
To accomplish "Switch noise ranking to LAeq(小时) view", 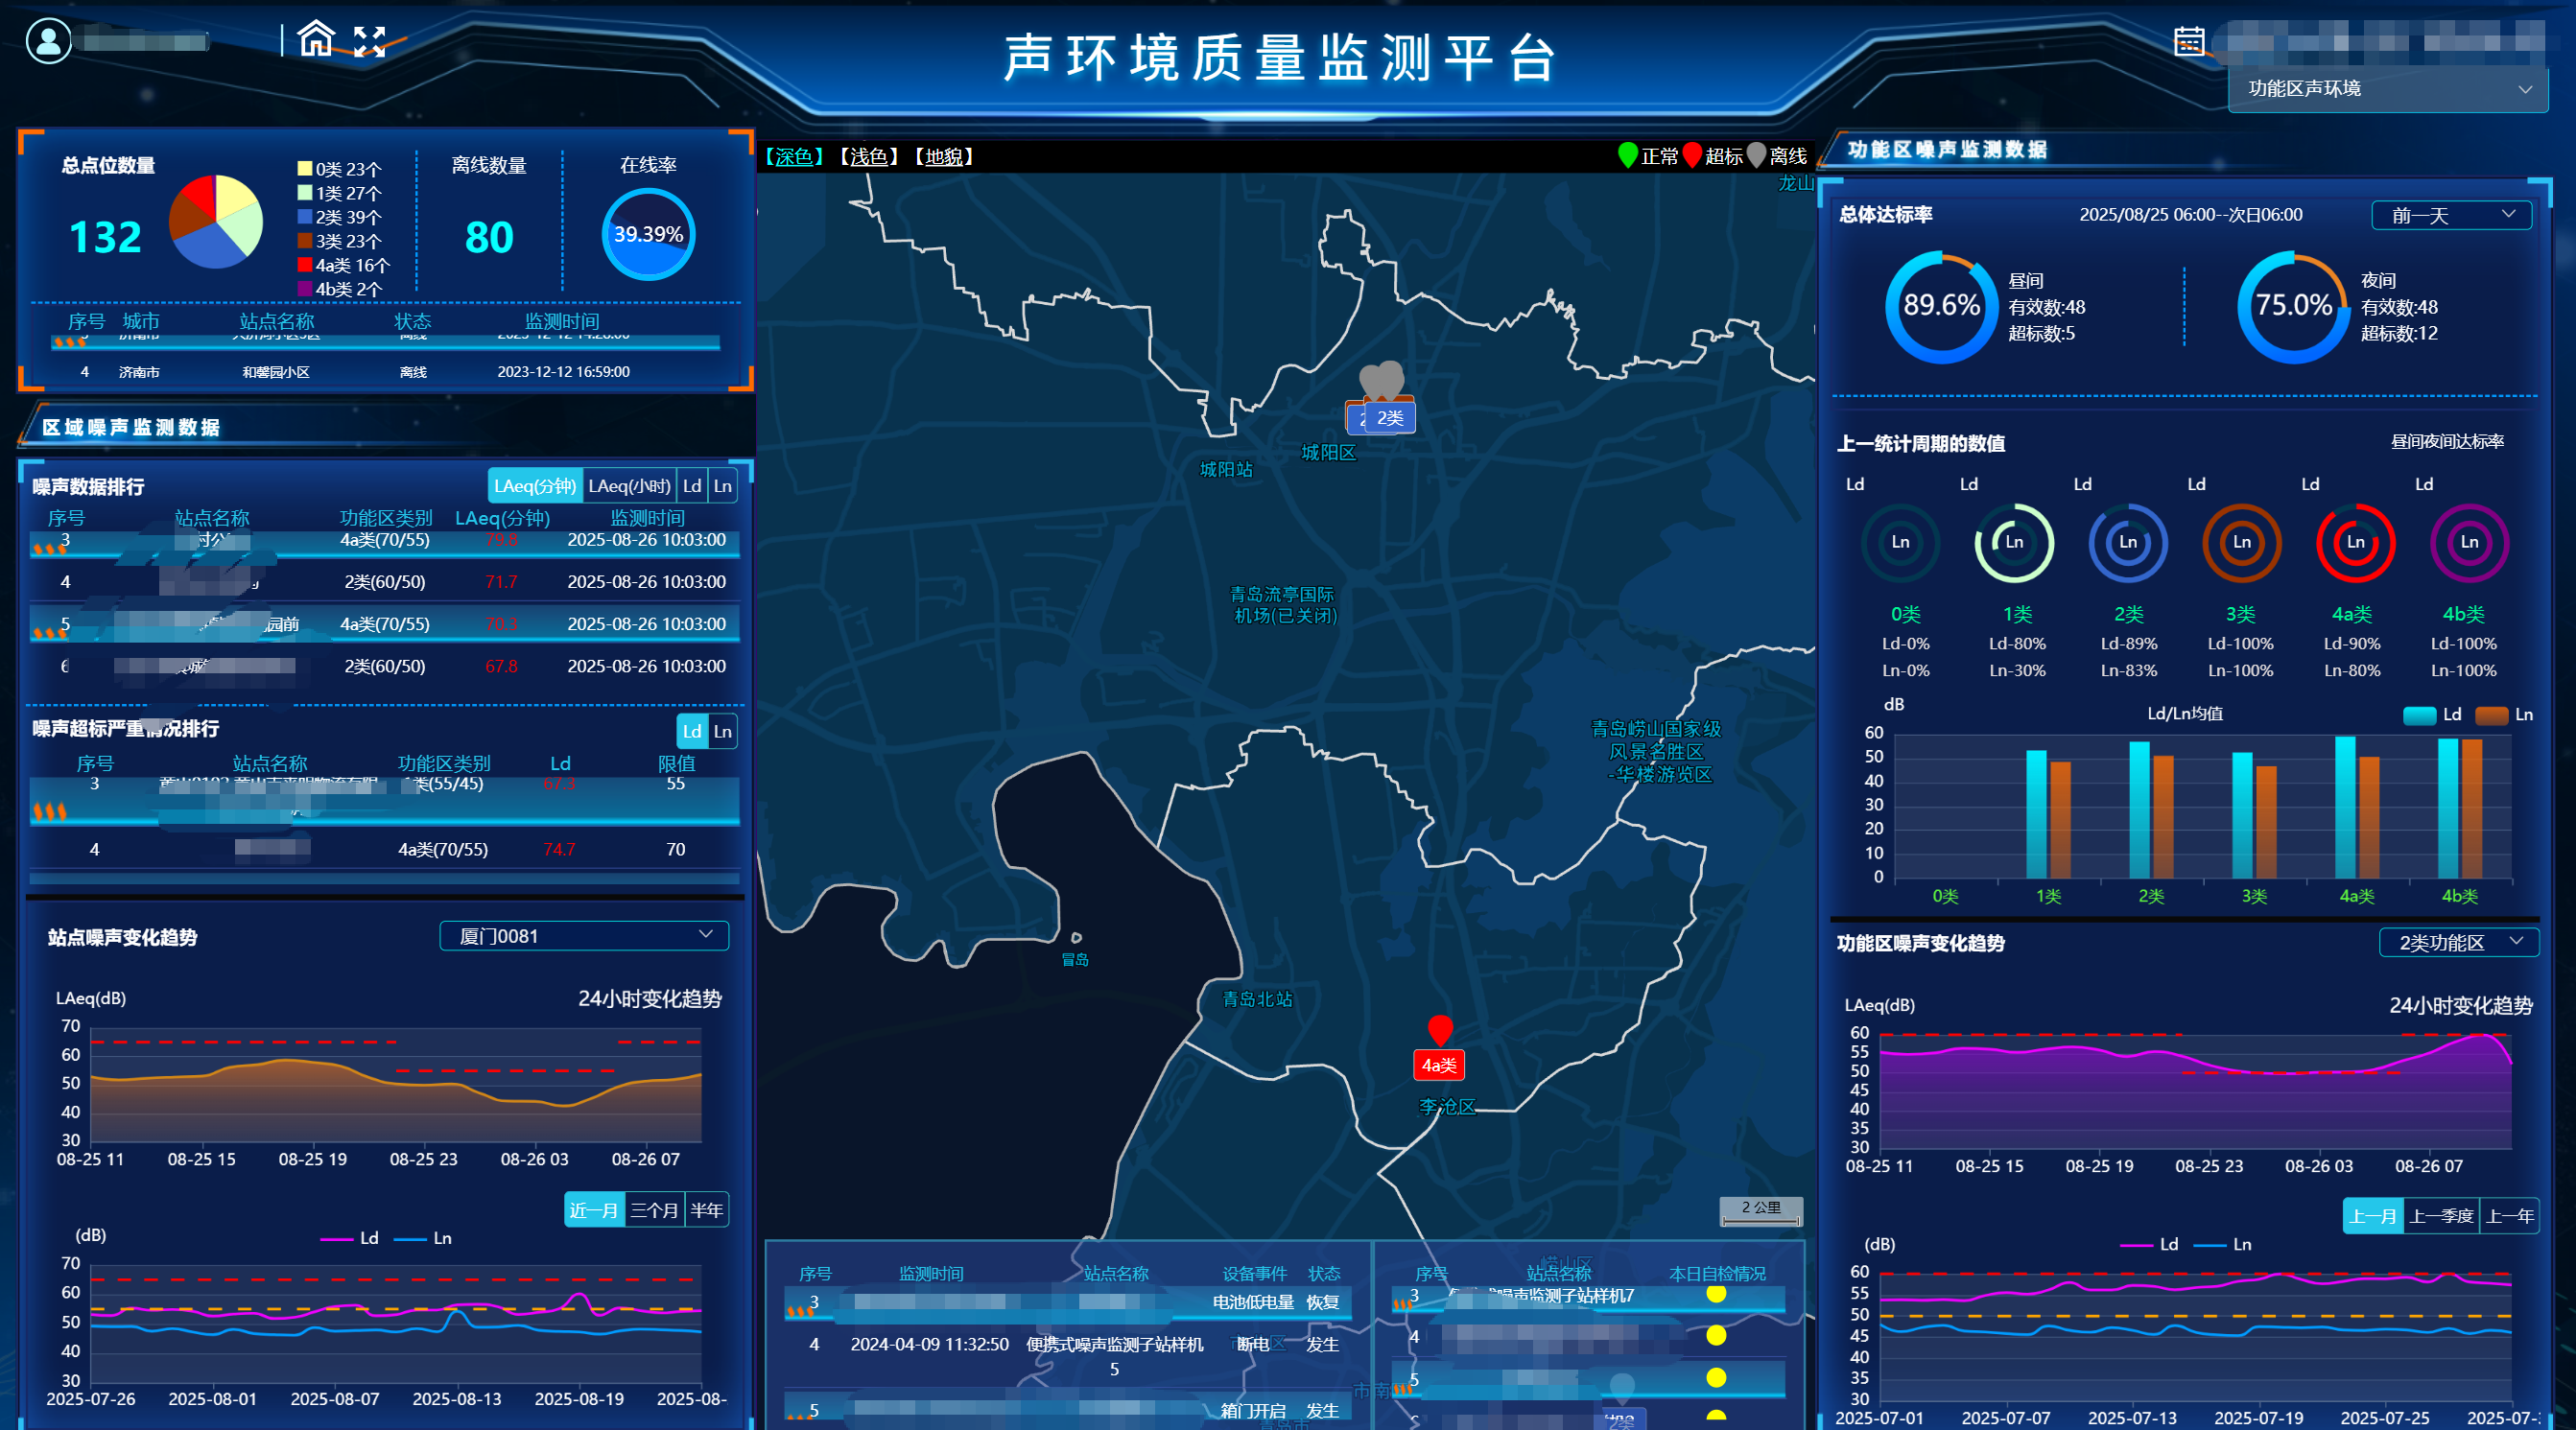I will click(x=629, y=485).
